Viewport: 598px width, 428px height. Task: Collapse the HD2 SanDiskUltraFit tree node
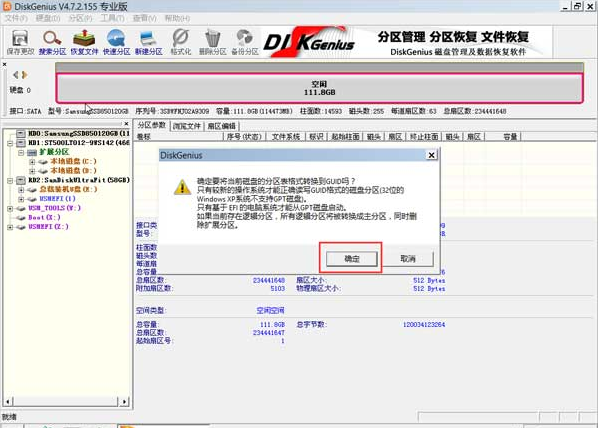[10, 180]
